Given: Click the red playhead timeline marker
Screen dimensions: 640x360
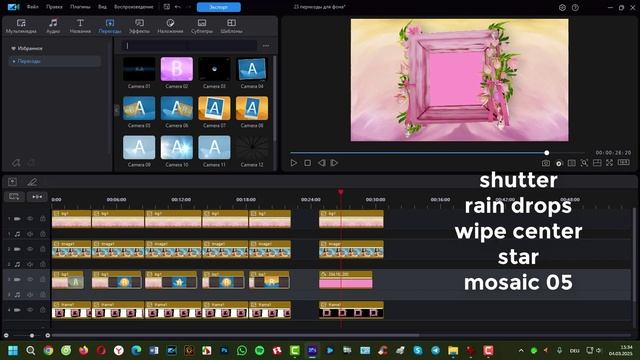Looking at the screenshot, I should pyautogui.click(x=341, y=192).
